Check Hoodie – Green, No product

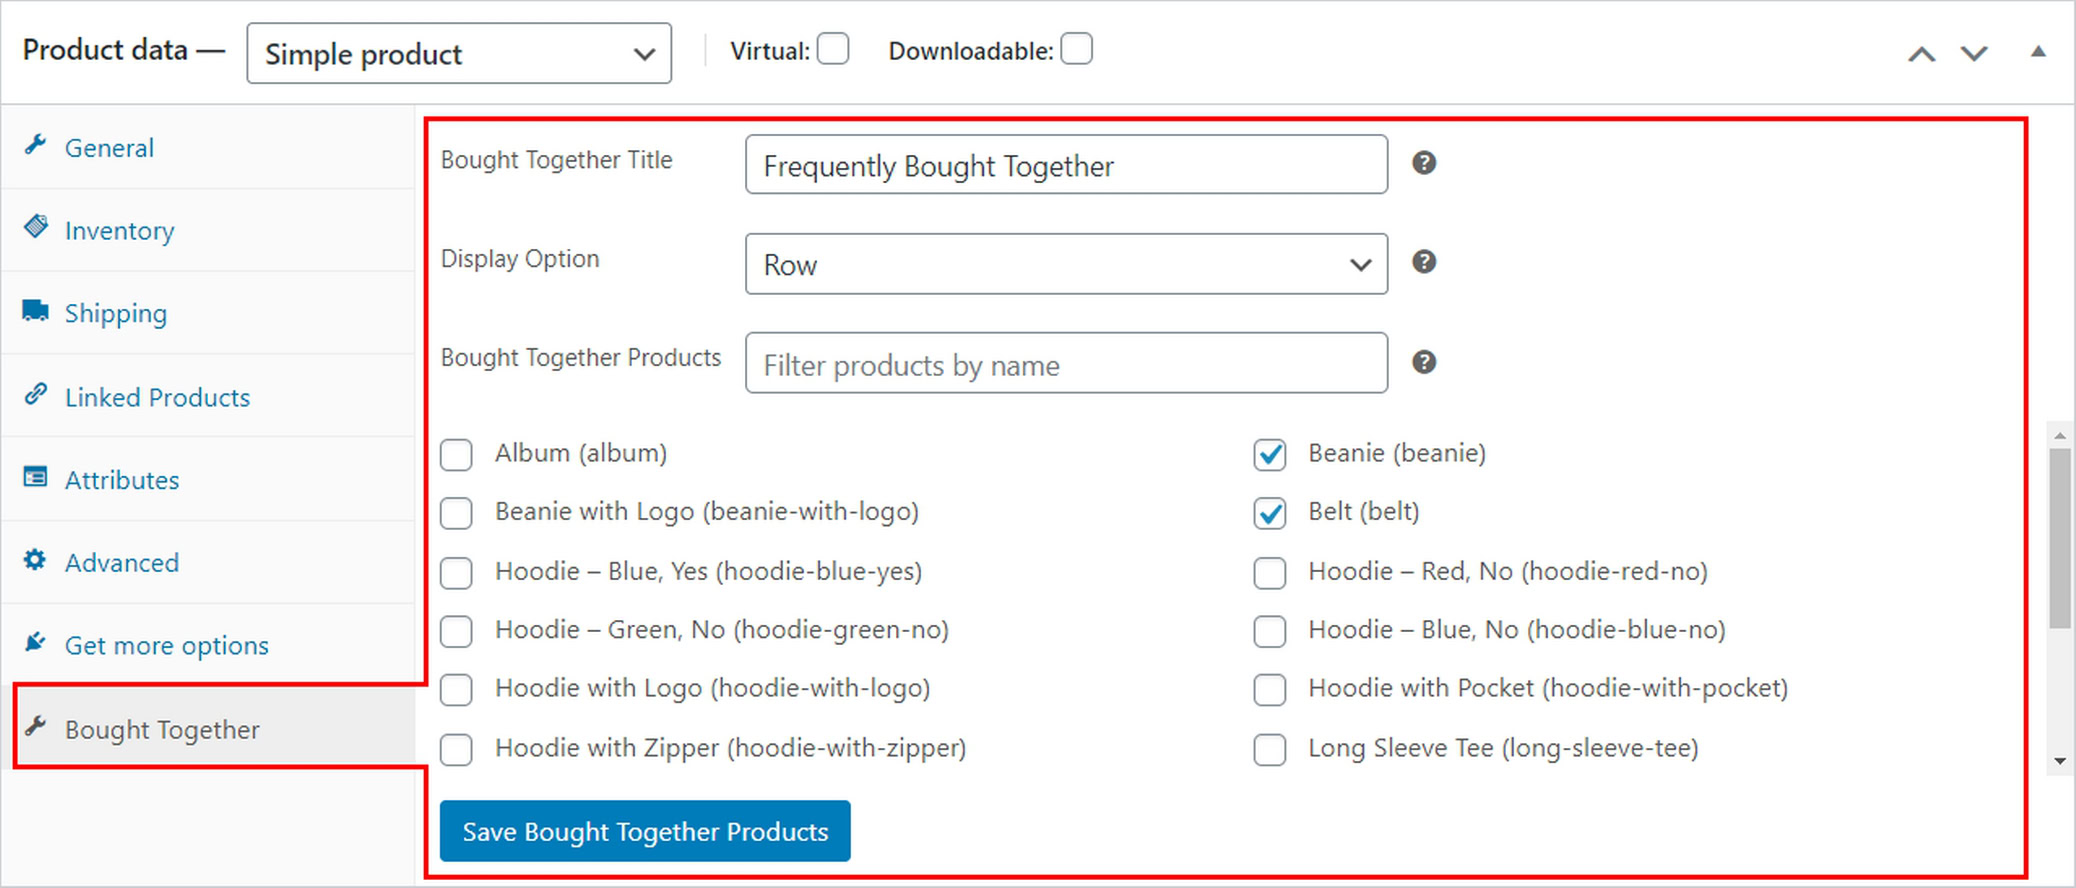click(456, 631)
